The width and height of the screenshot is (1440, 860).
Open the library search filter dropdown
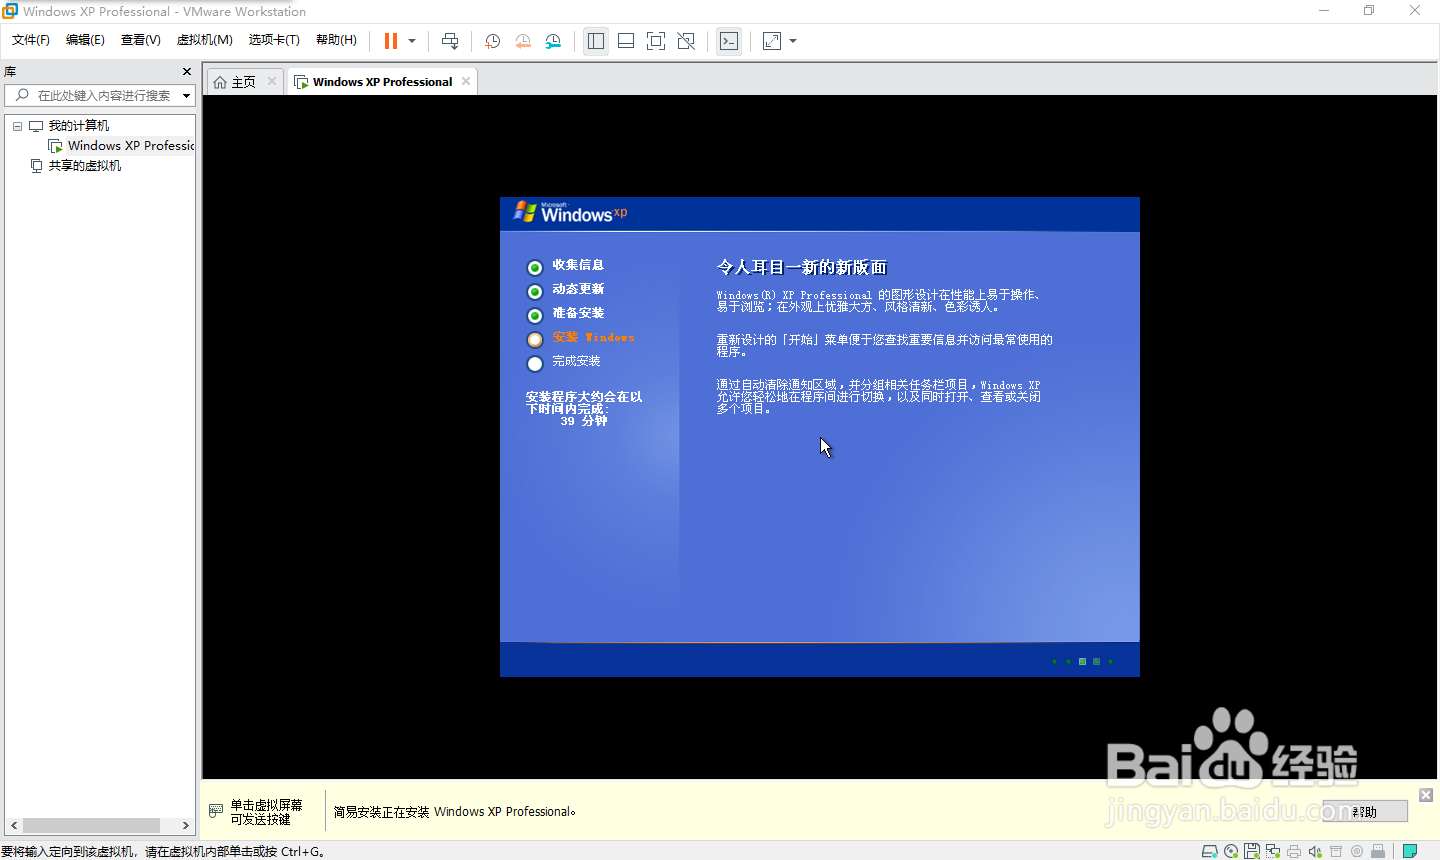(186, 96)
